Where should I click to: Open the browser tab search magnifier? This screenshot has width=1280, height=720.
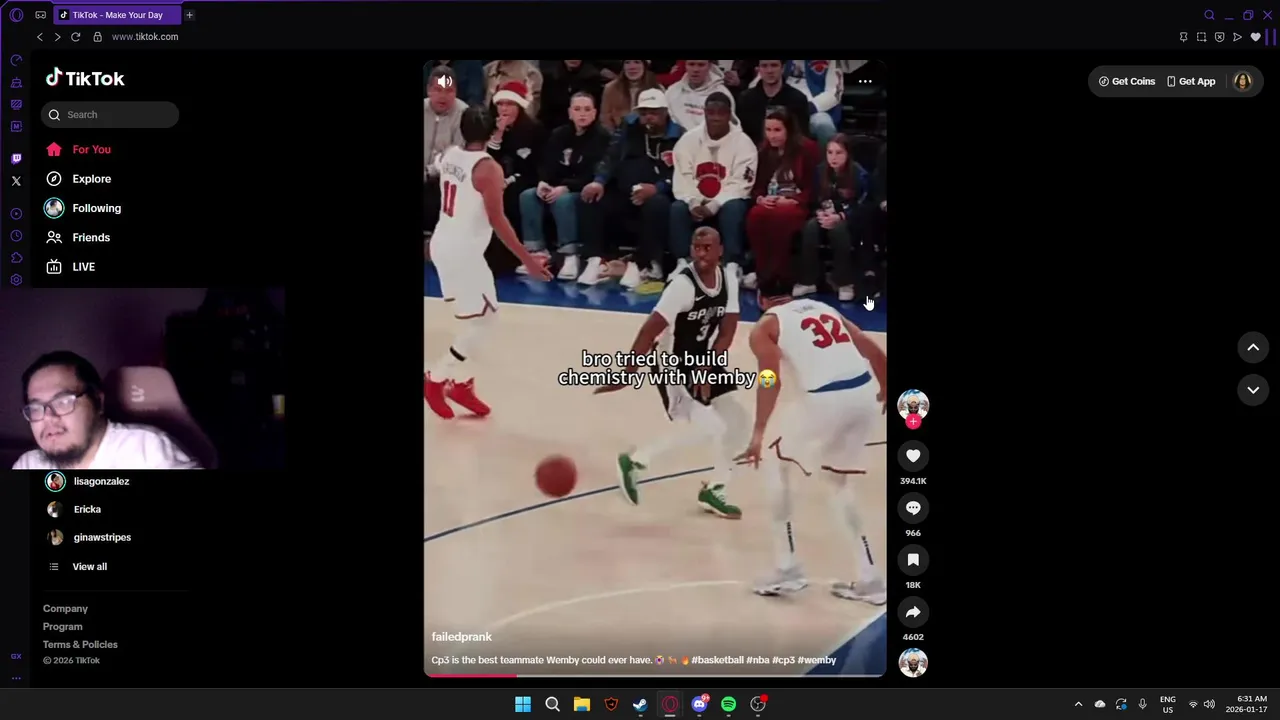click(x=1209, y=15)
